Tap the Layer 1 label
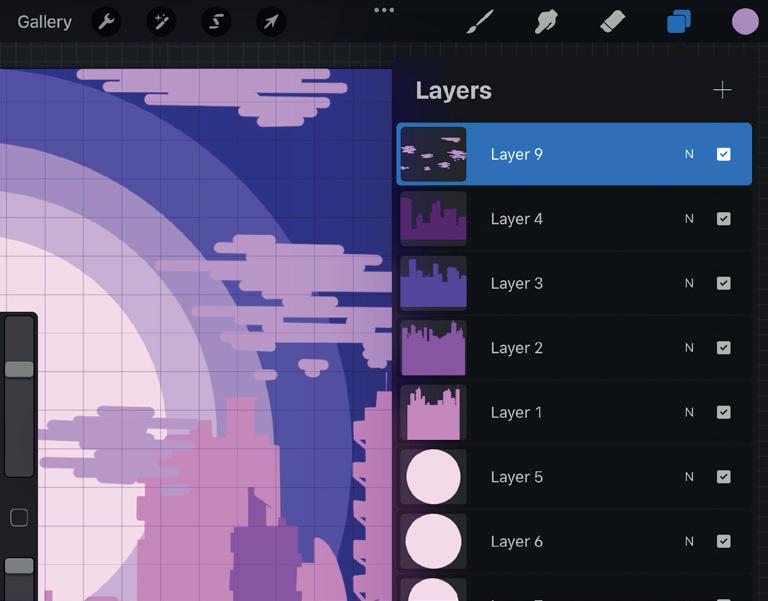768x601 pixels. [517, 412]
